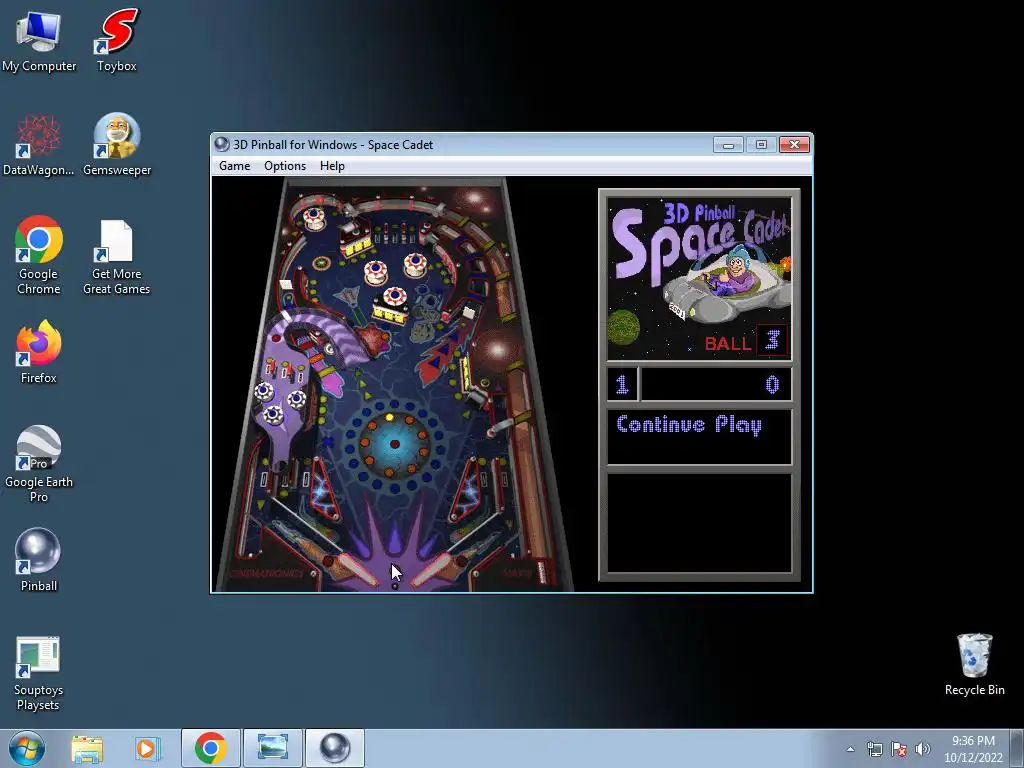The width and height of the screenshot is (1024, 768).
Task: Select the Souptoys Playsets desktop icon
Action: point(38,673)
